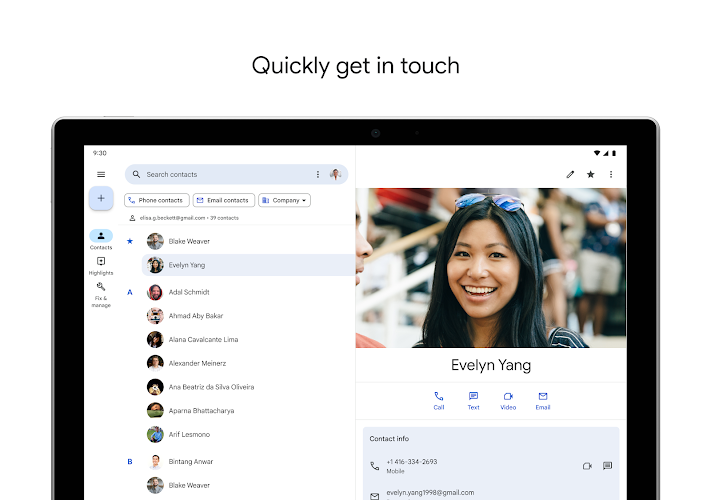Open contact detail overflow menu
This screenshot has width=711, height=500.
pos(611,174)
